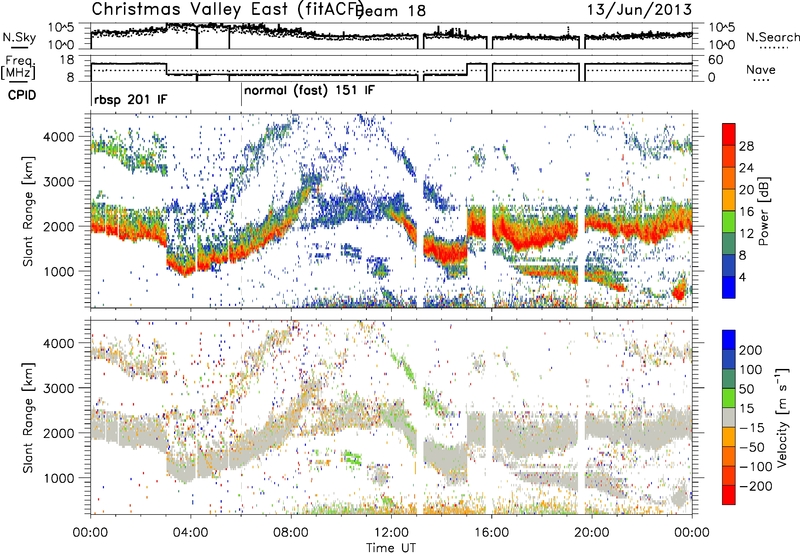Click the 1000 tick of velocity panel
This screenshot has height=554, width=800.
pyautogui.click(x=58, y=478)
